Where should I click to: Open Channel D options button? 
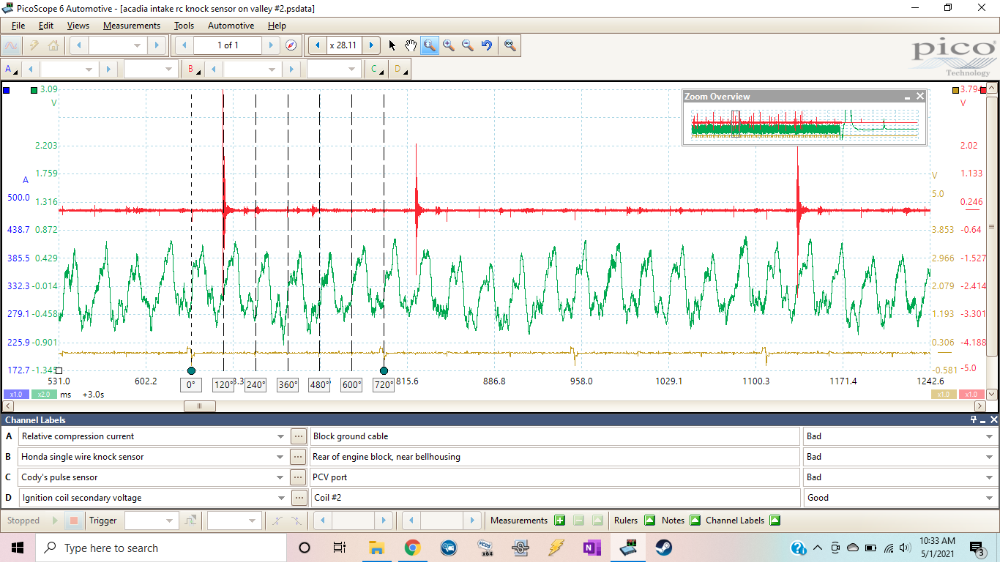(401, 69)
